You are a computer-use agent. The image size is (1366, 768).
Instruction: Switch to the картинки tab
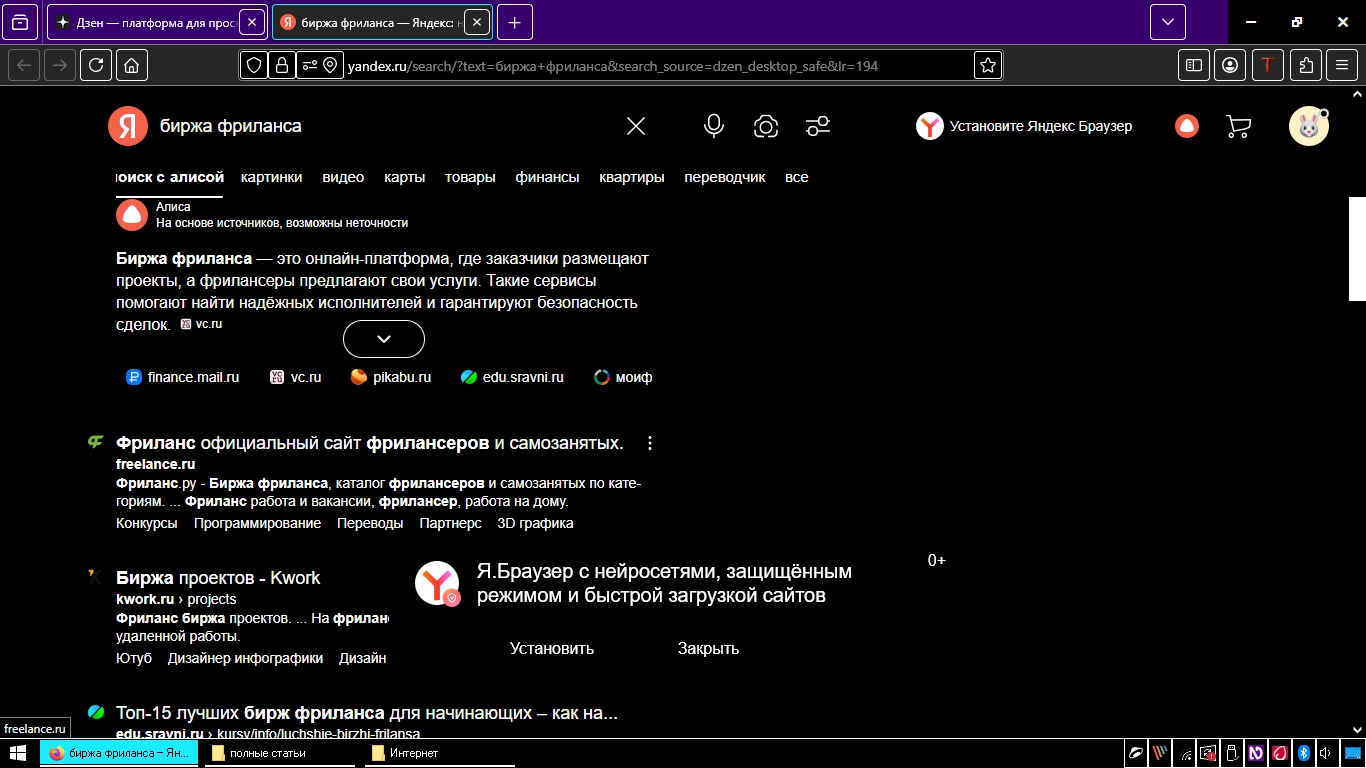point(269,177)
